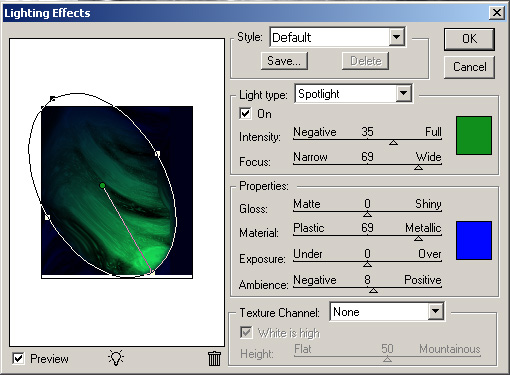Open the blue properties color swatch

pyautogui.click(x=474, y=240)
